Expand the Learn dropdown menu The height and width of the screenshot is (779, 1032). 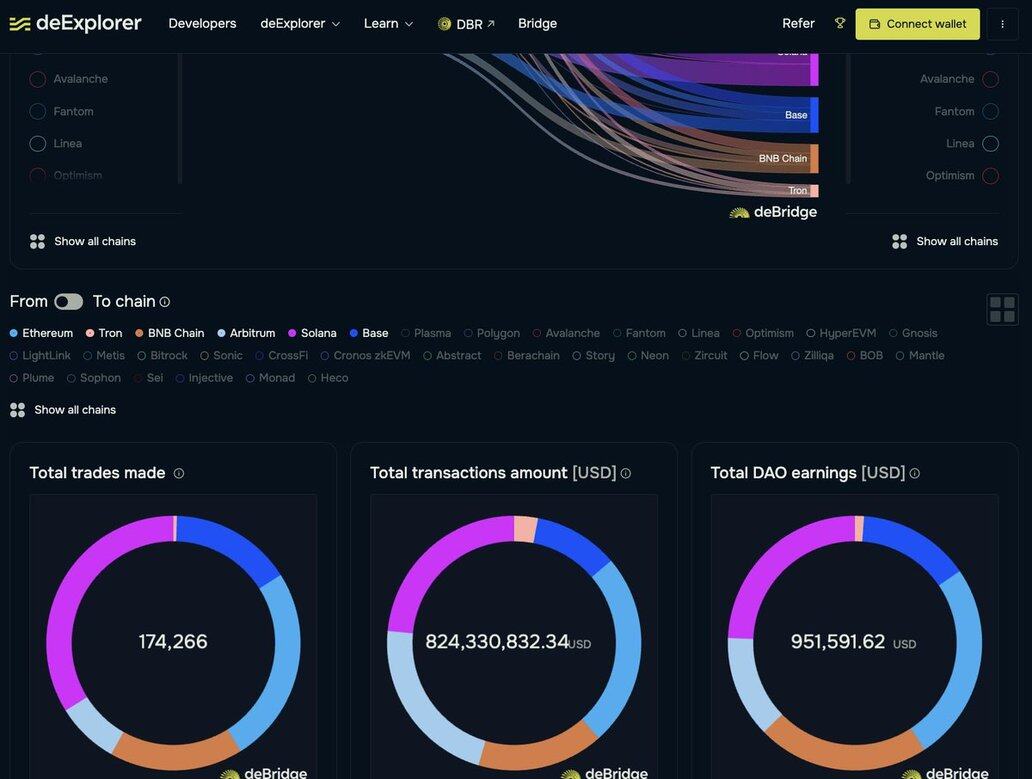(388, 24)
